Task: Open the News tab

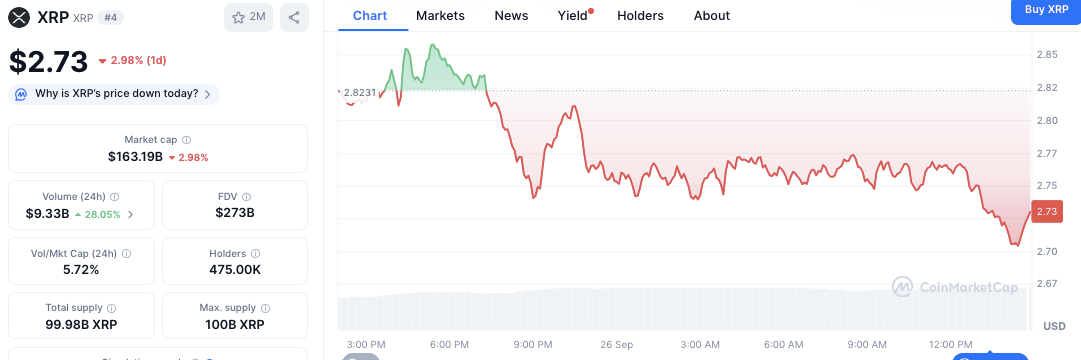Action: coord(511,16)
